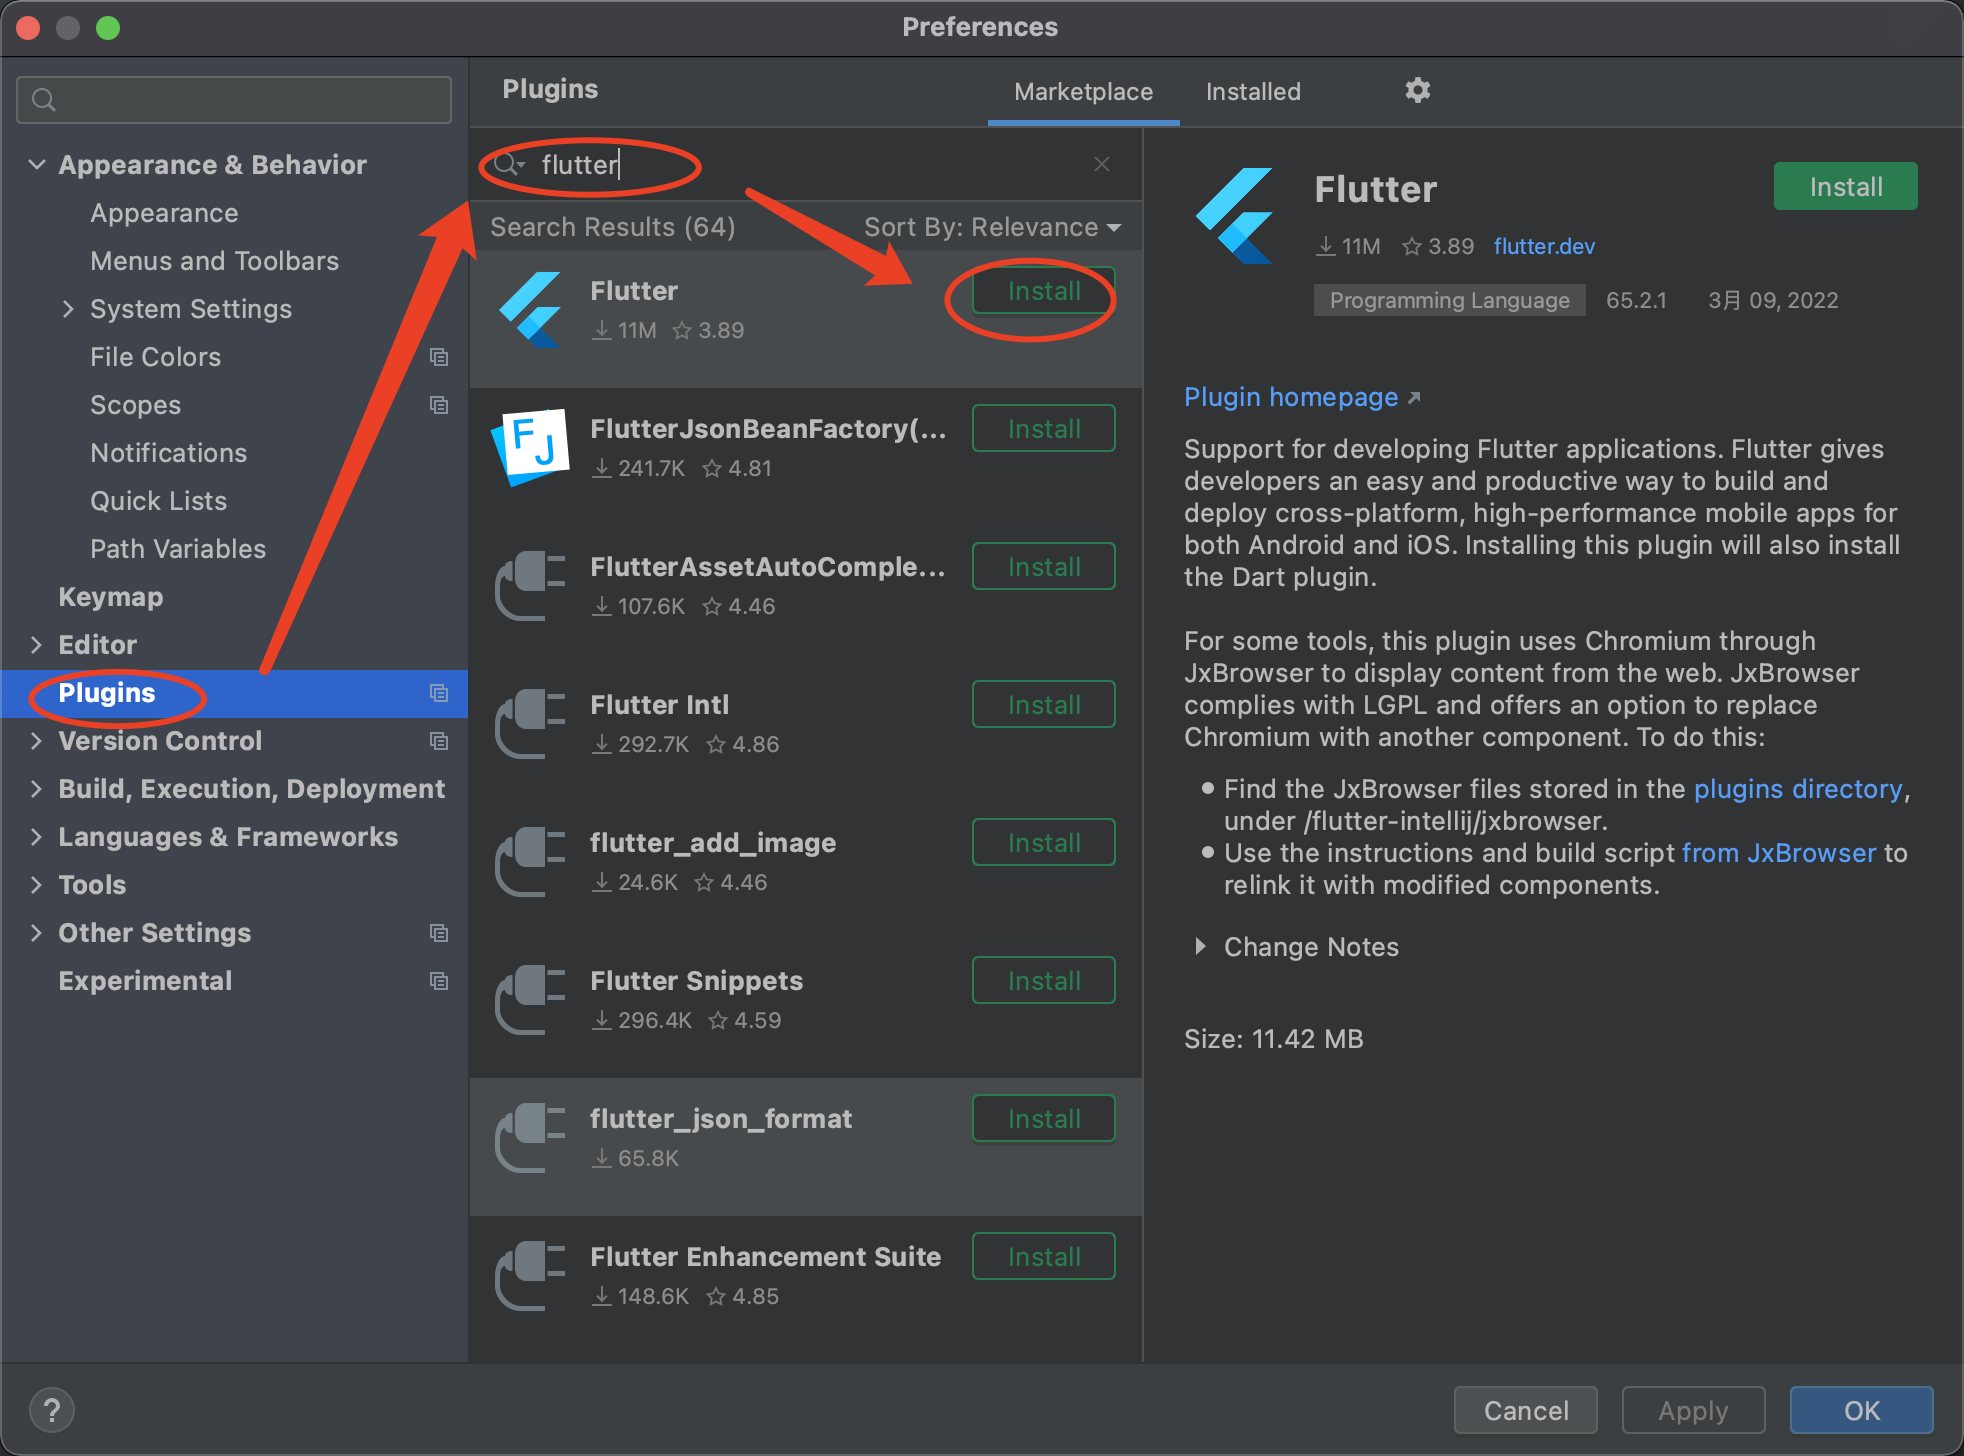Click the Scopes project-level icon
This screenshot has width=1964, height=1456.
(x=438, y=405)
